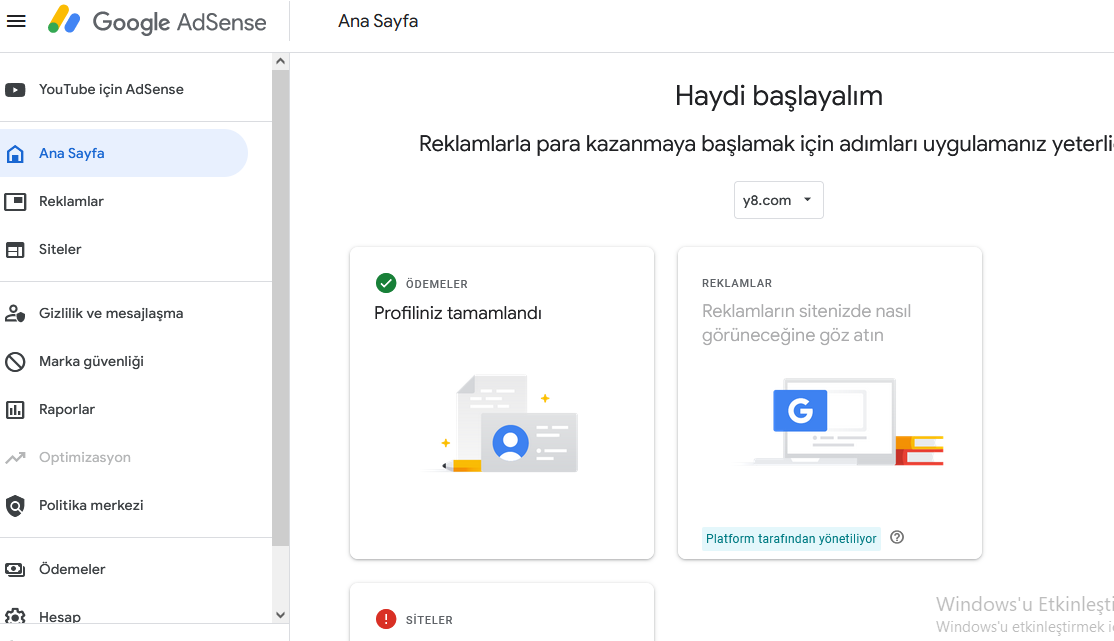Click the red alert icon on Siteler card
The image size is (1114, 641).
pyautogui.click(x=386, y=620)
